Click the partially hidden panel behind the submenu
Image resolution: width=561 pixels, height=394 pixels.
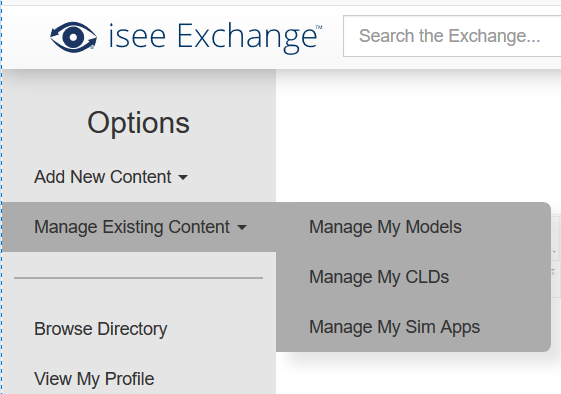click(556, 256)
